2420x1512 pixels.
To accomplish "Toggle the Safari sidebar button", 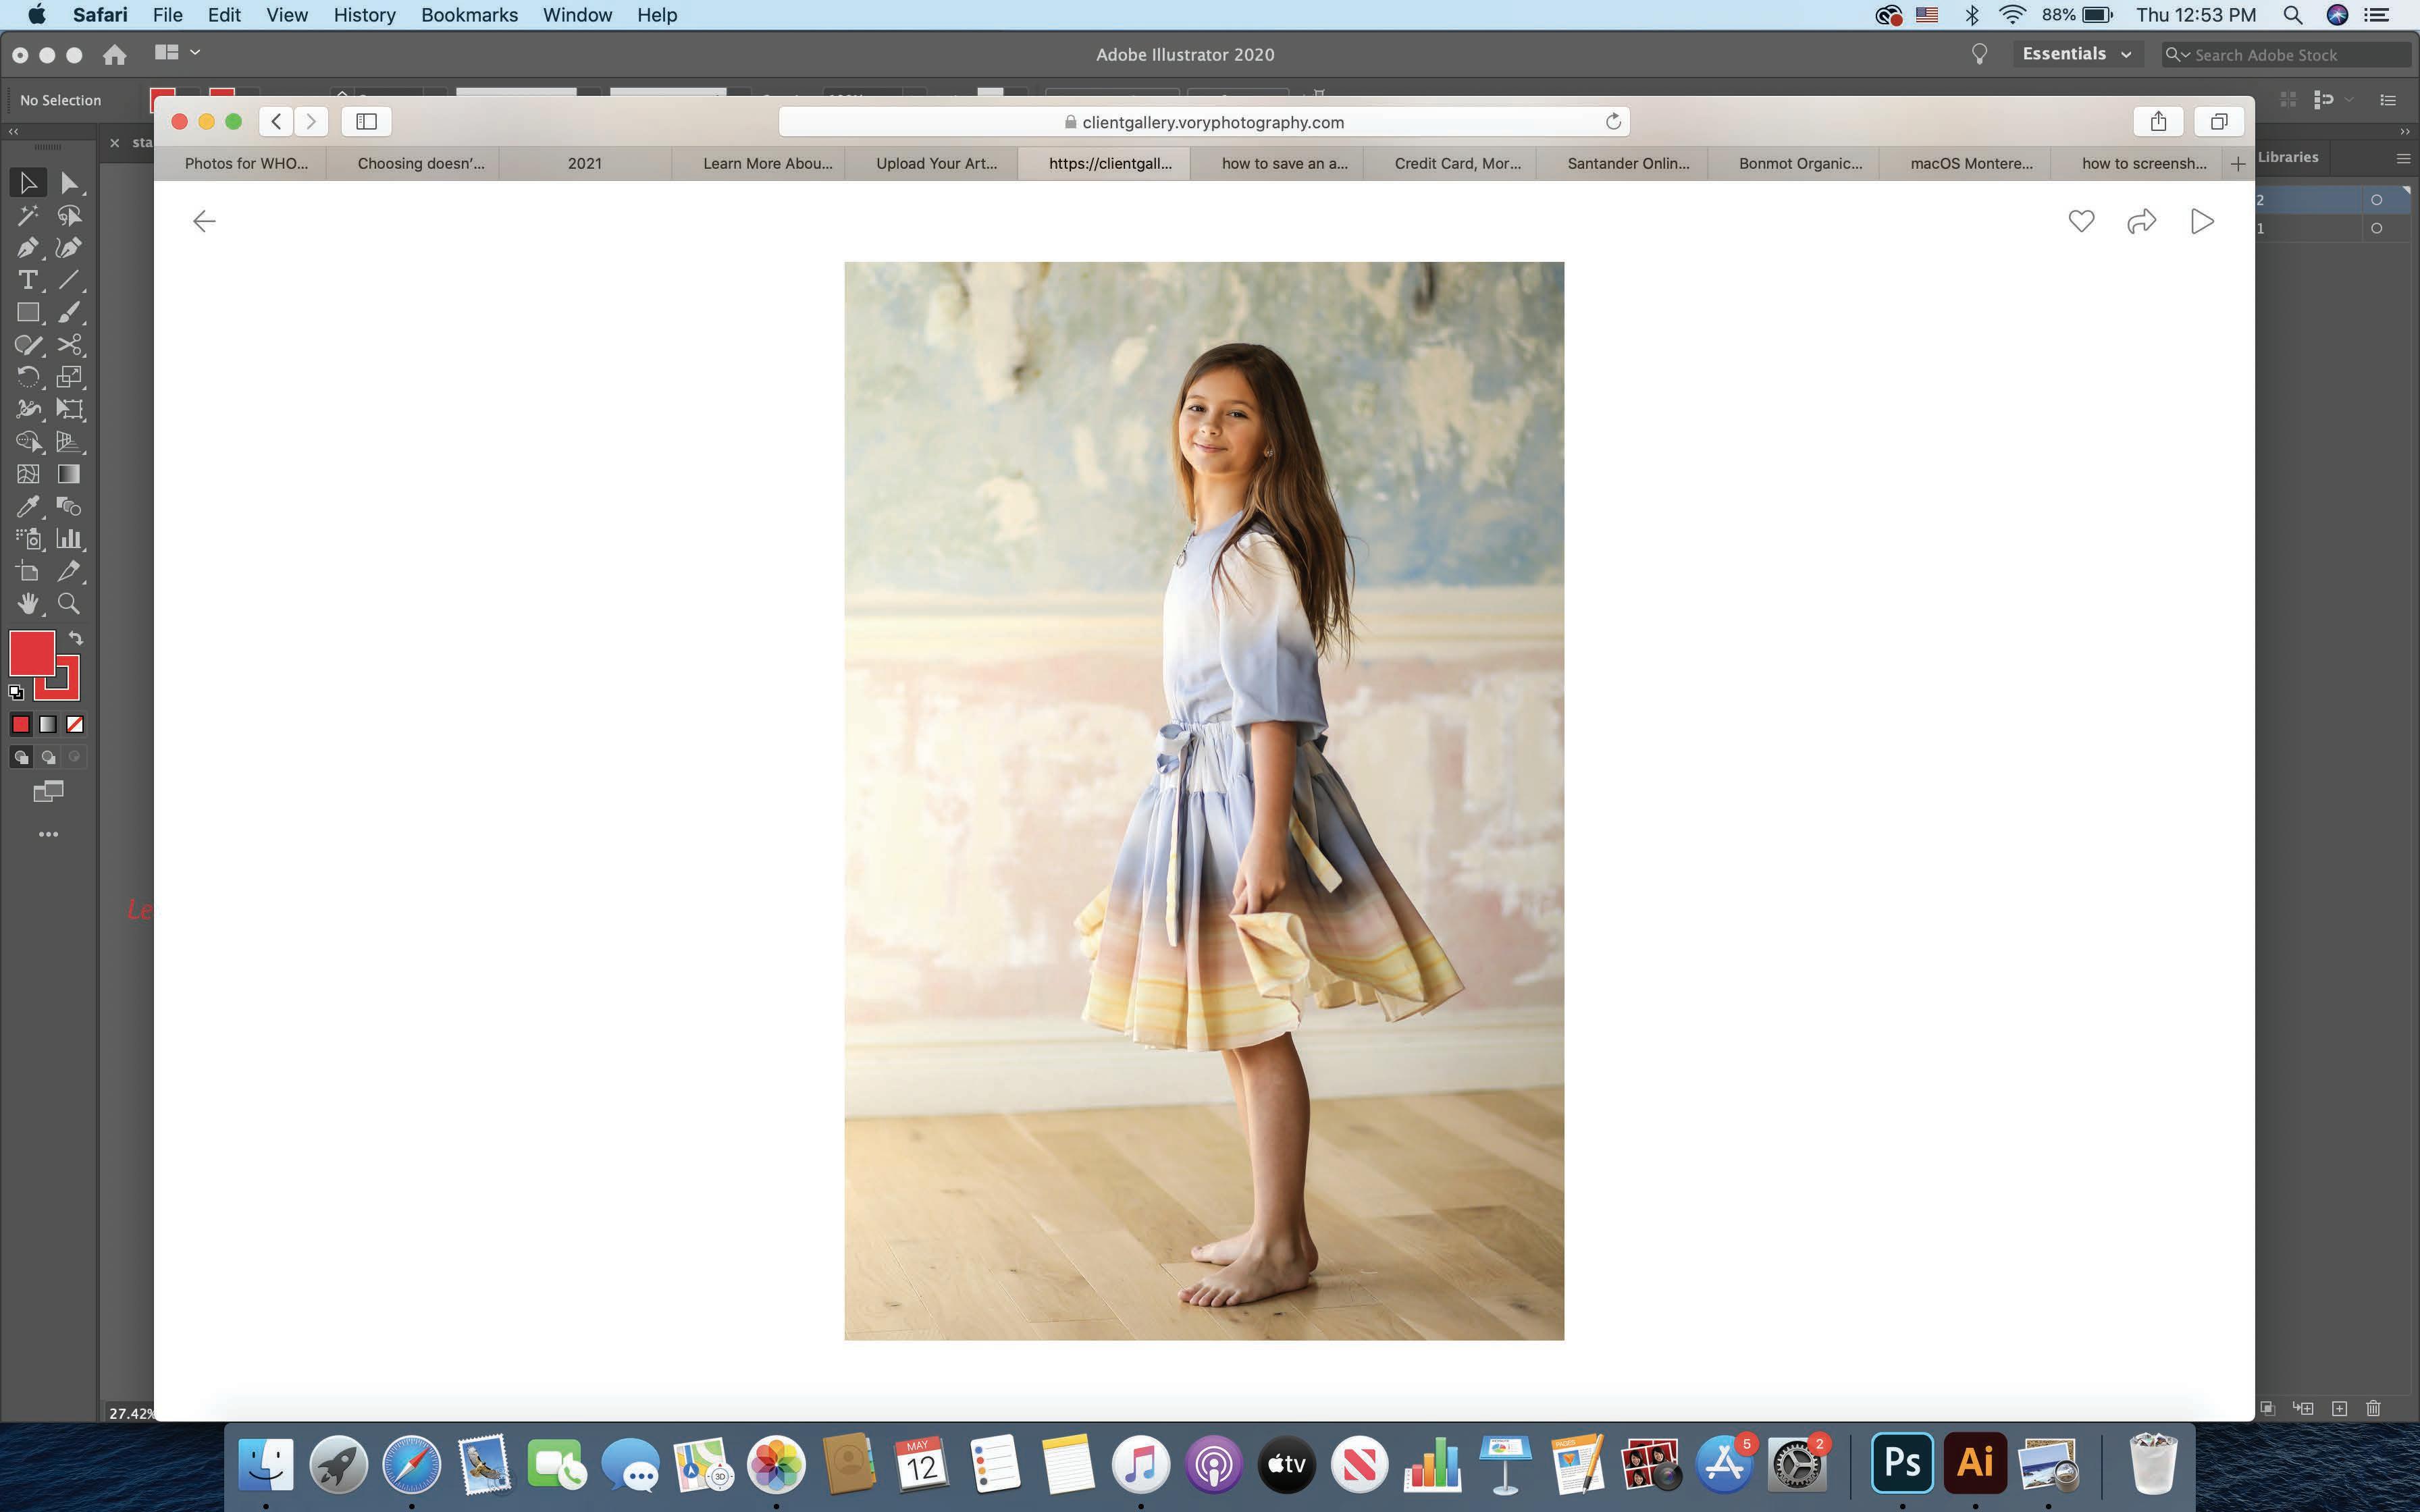I will pos(366,122).
